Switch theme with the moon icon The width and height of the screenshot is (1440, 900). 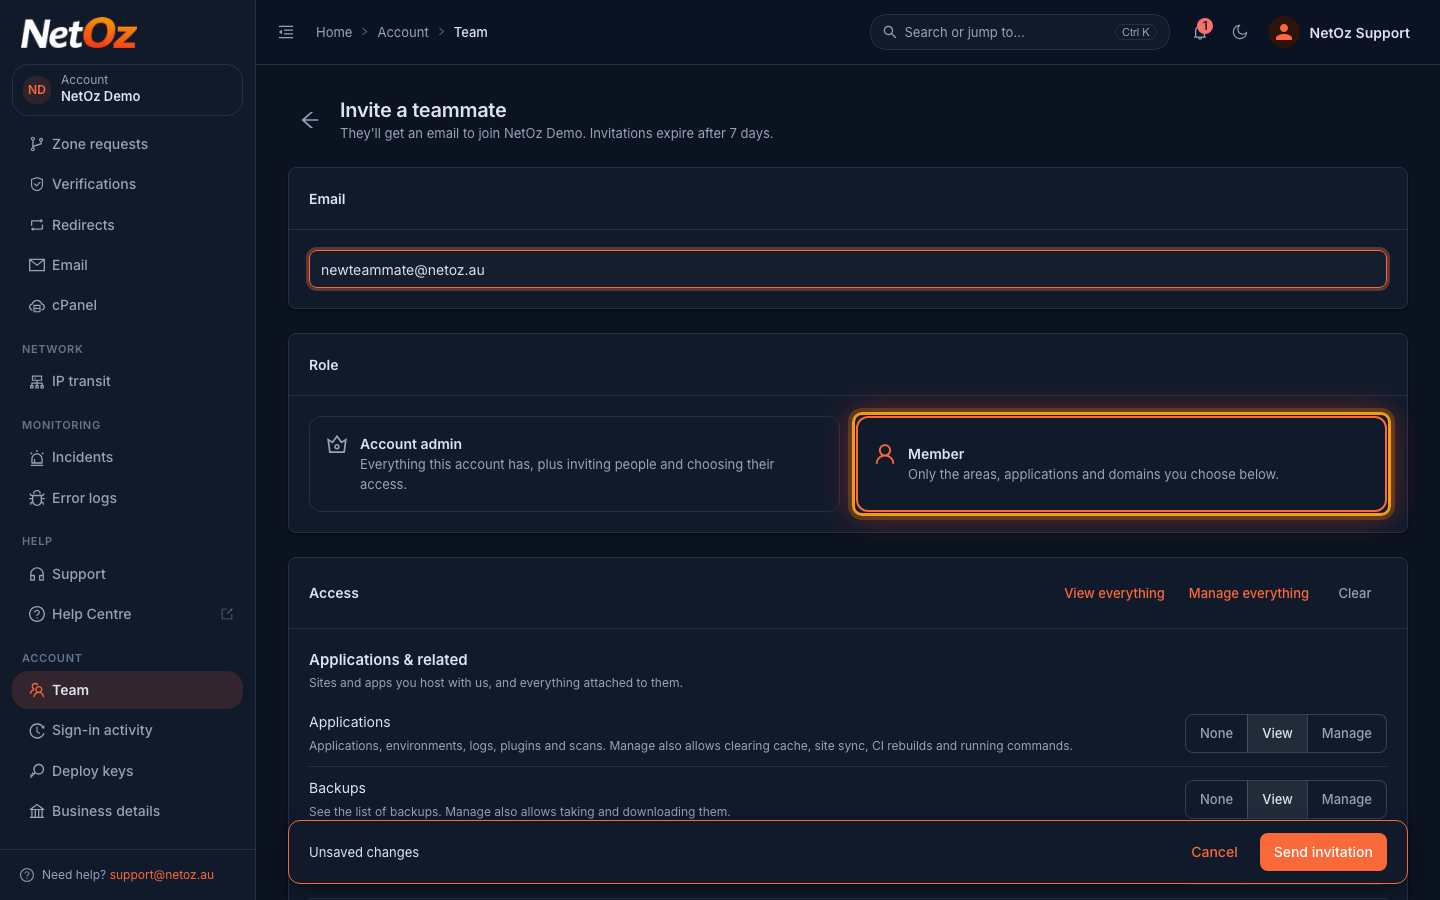[1240, 32]
